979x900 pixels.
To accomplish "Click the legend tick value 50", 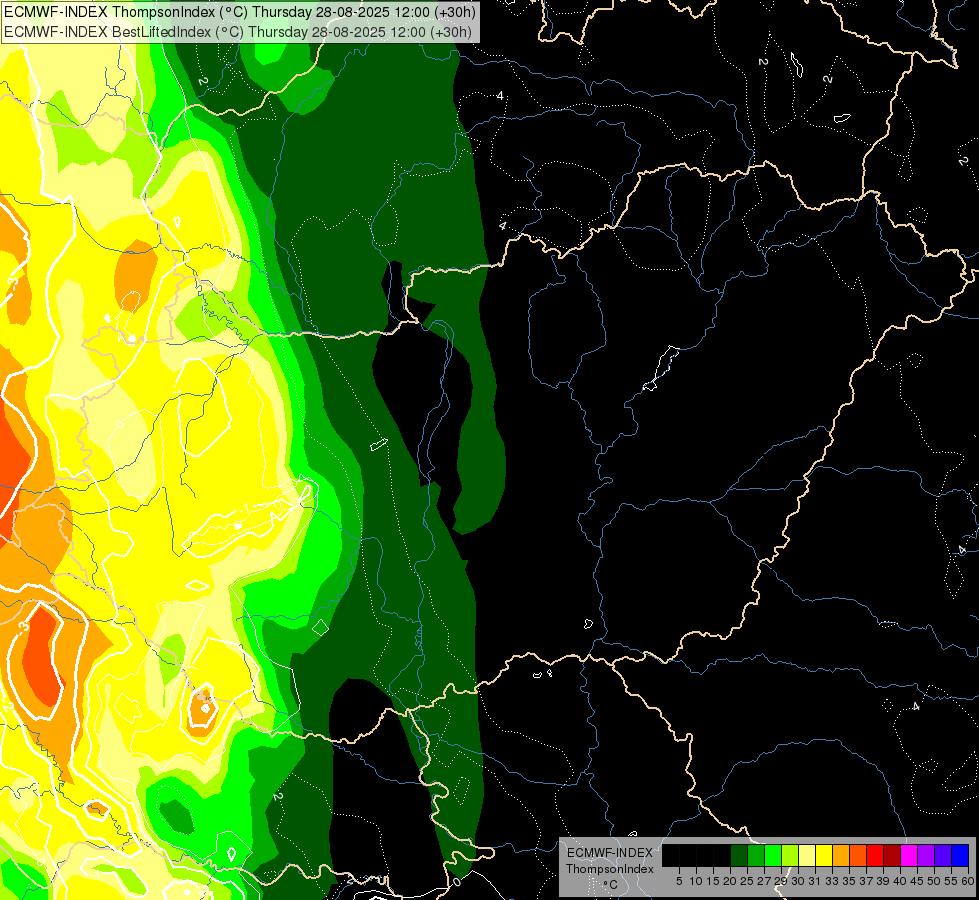I will click(933, 881).
